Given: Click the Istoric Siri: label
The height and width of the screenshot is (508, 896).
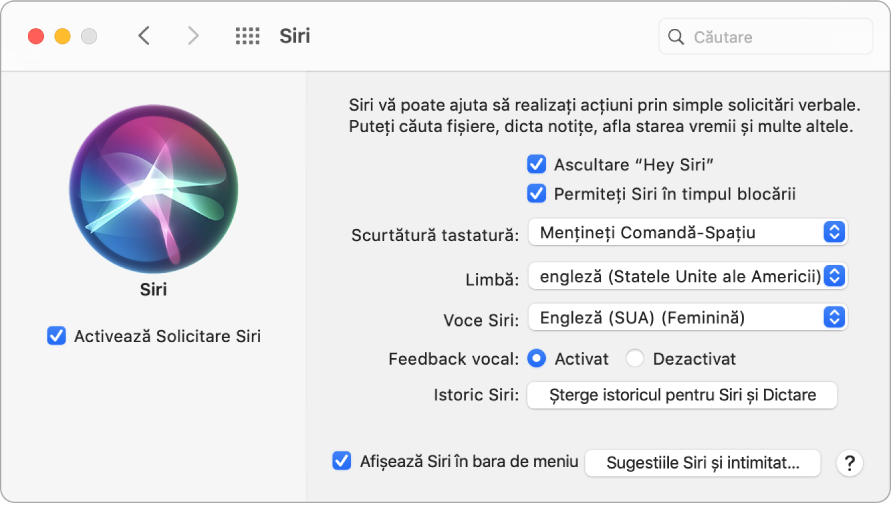Looking at the screenshot, I should (476, 395).
